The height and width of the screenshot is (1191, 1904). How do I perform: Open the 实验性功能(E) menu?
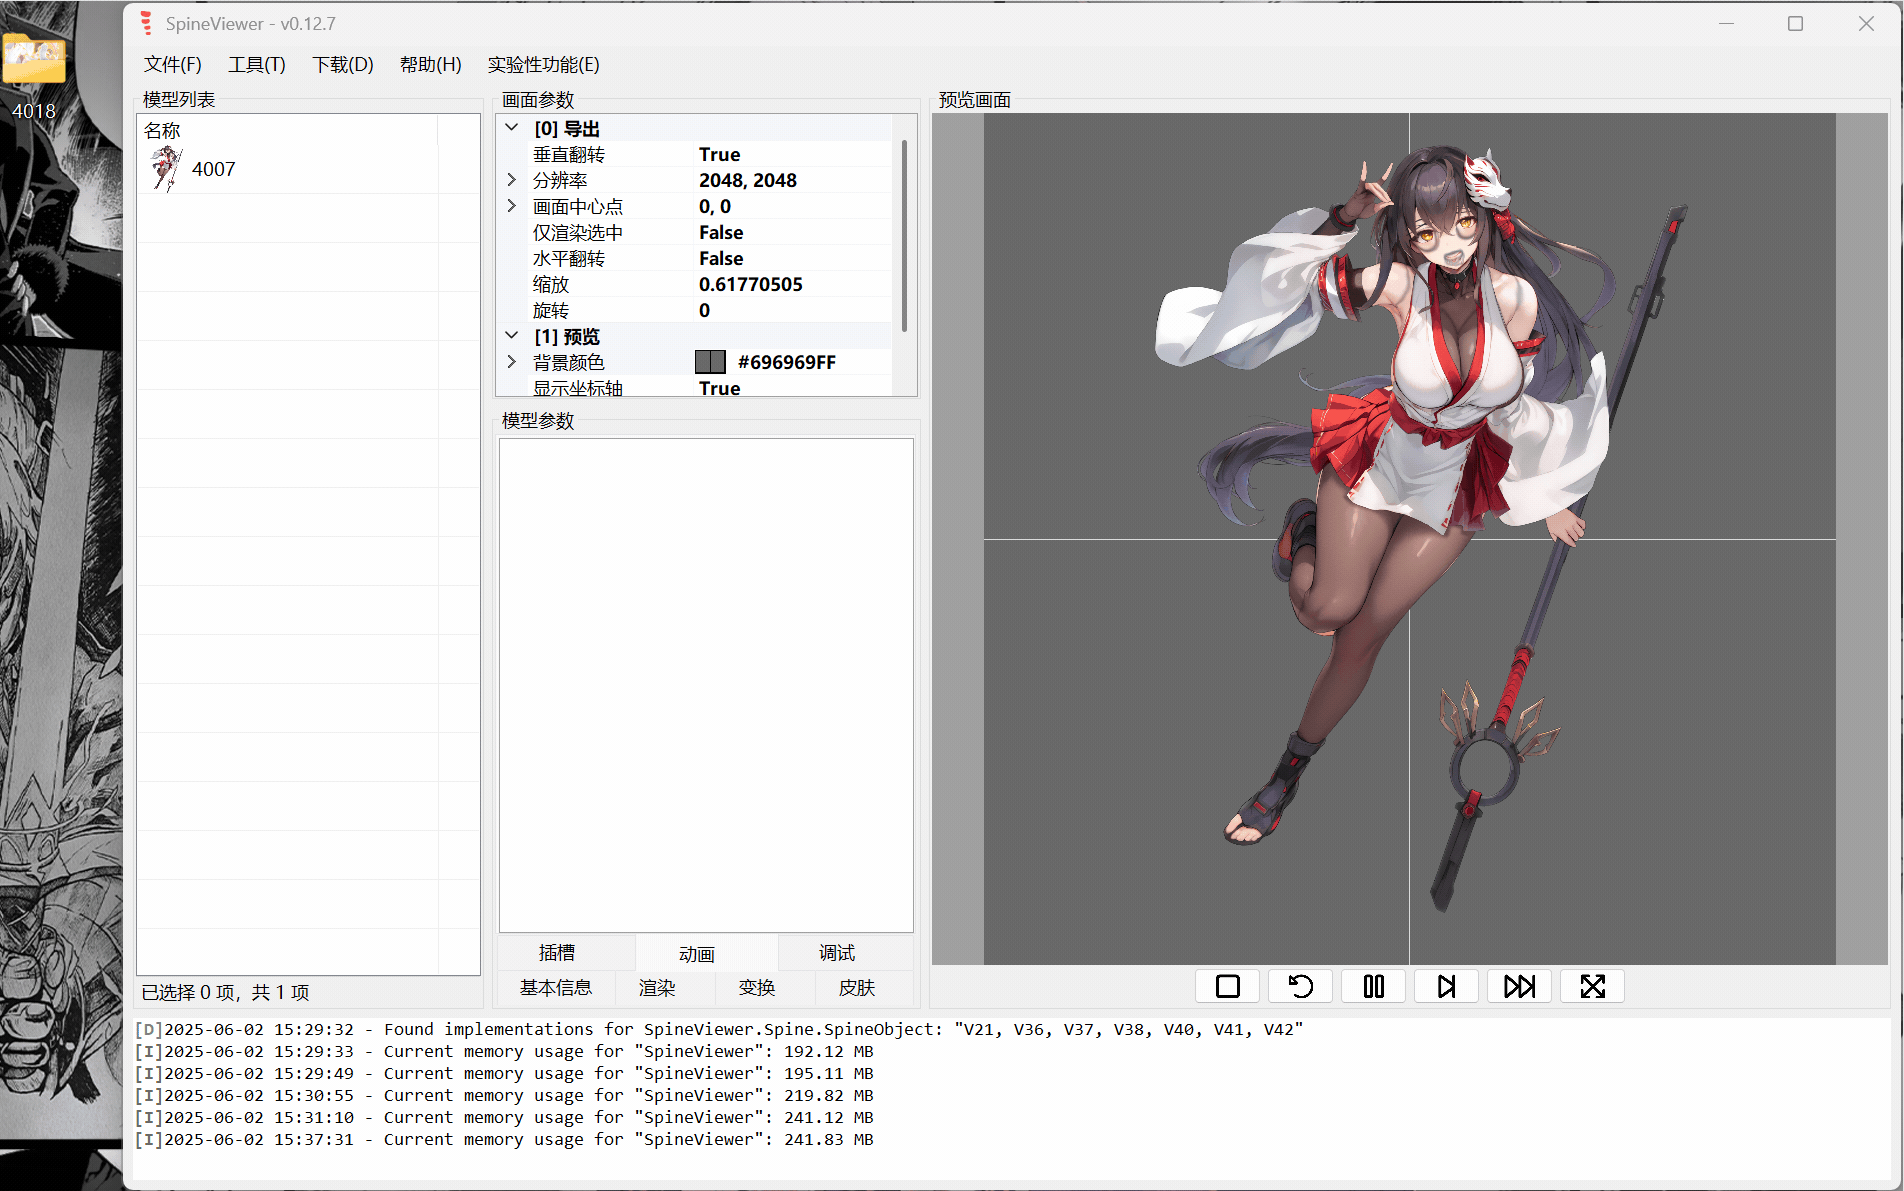tap(543, 64)
